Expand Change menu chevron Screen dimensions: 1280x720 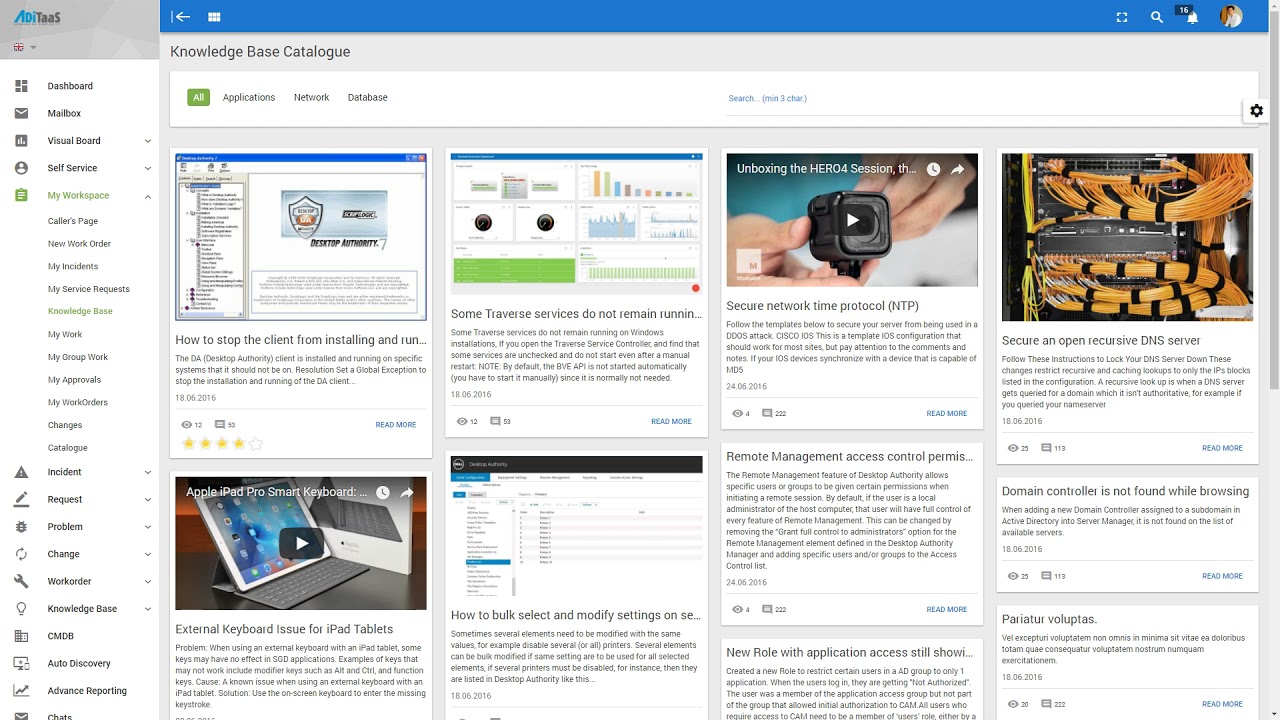pos(148,554)
